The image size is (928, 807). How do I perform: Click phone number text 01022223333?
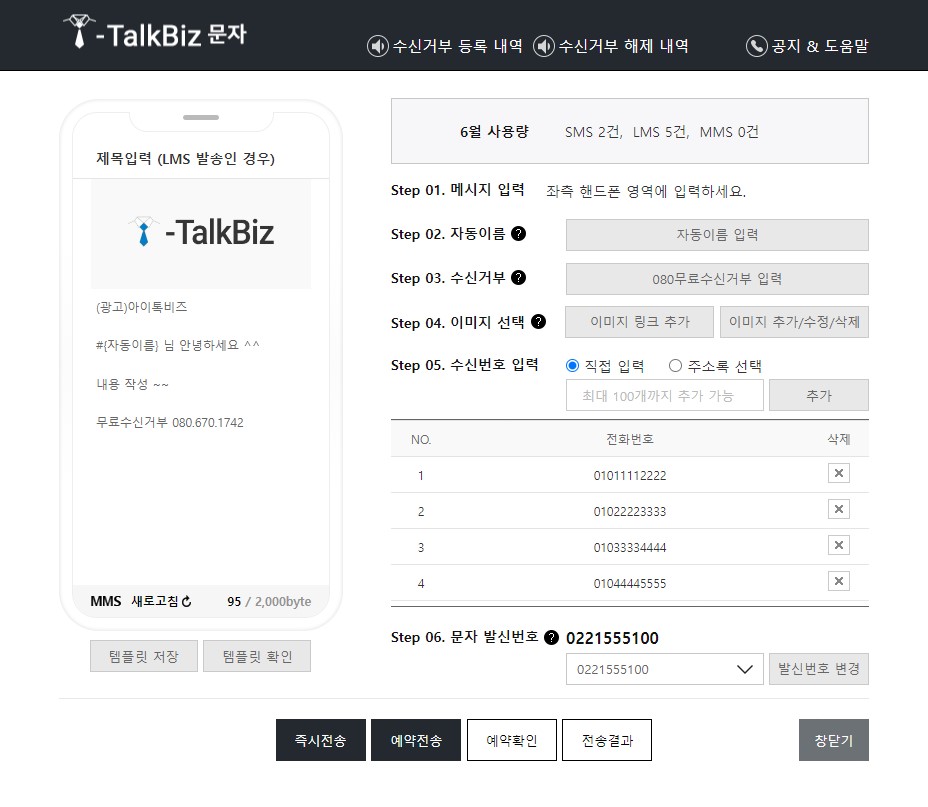(630, 512)
